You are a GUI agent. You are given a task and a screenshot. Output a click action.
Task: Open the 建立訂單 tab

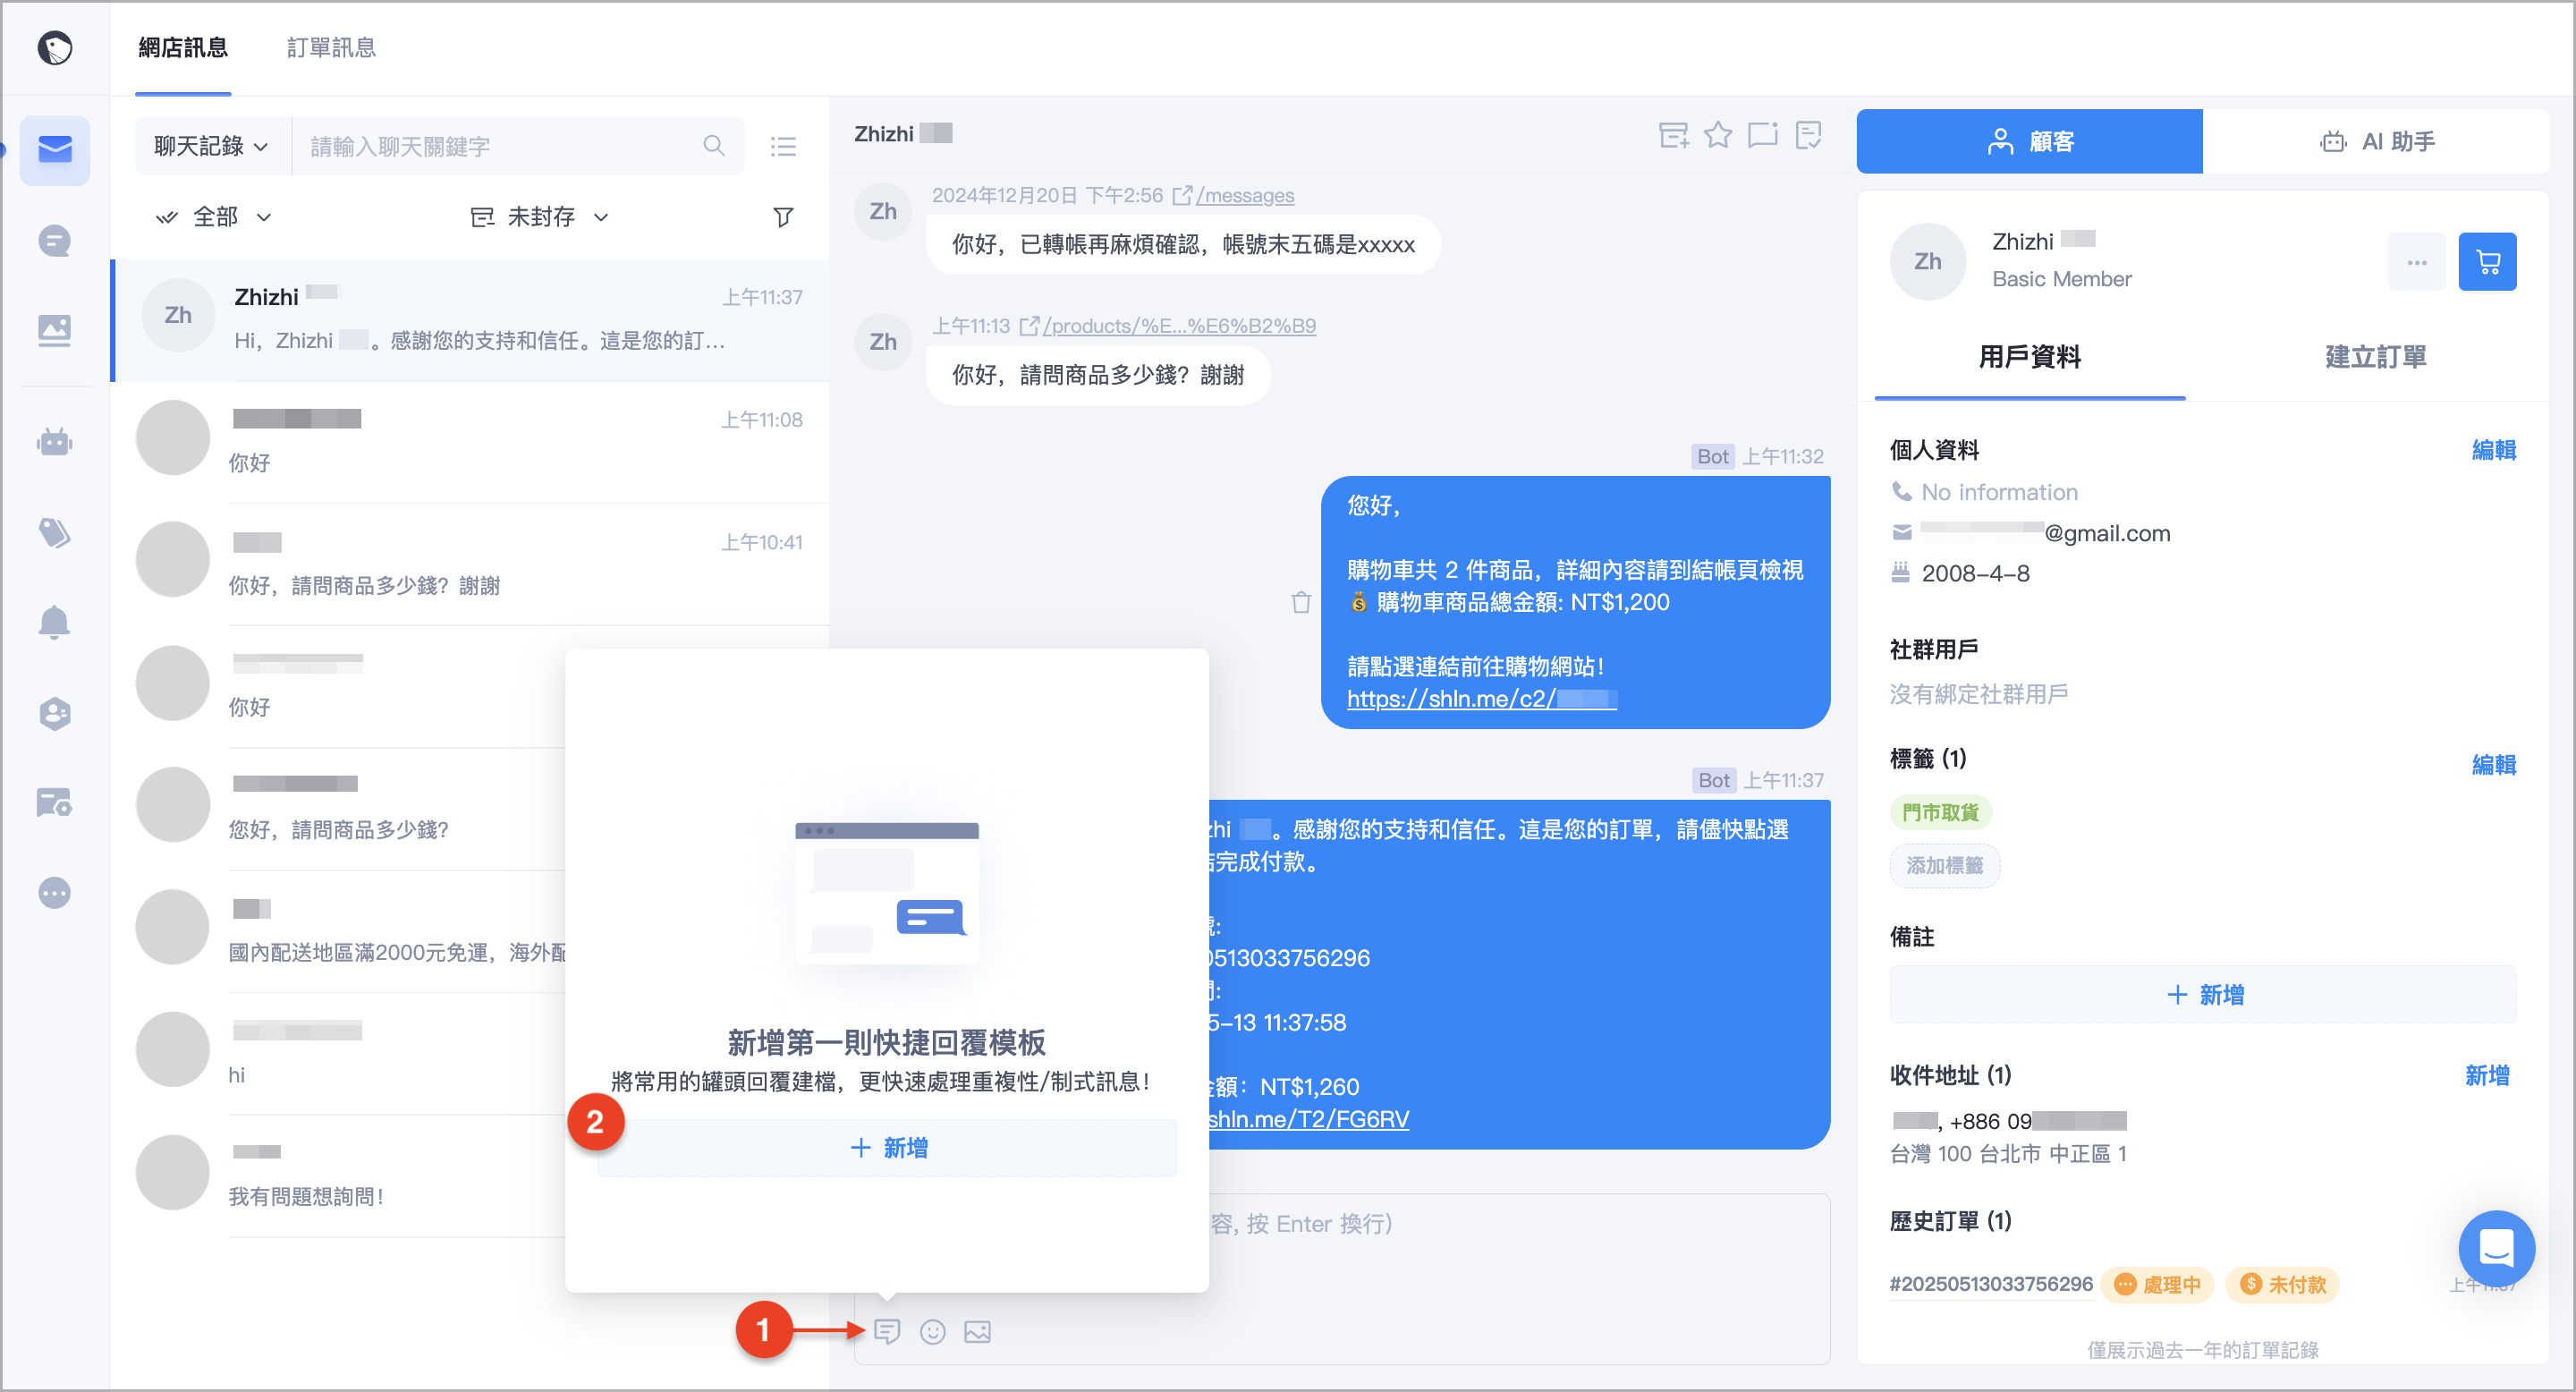[2375, 357]
